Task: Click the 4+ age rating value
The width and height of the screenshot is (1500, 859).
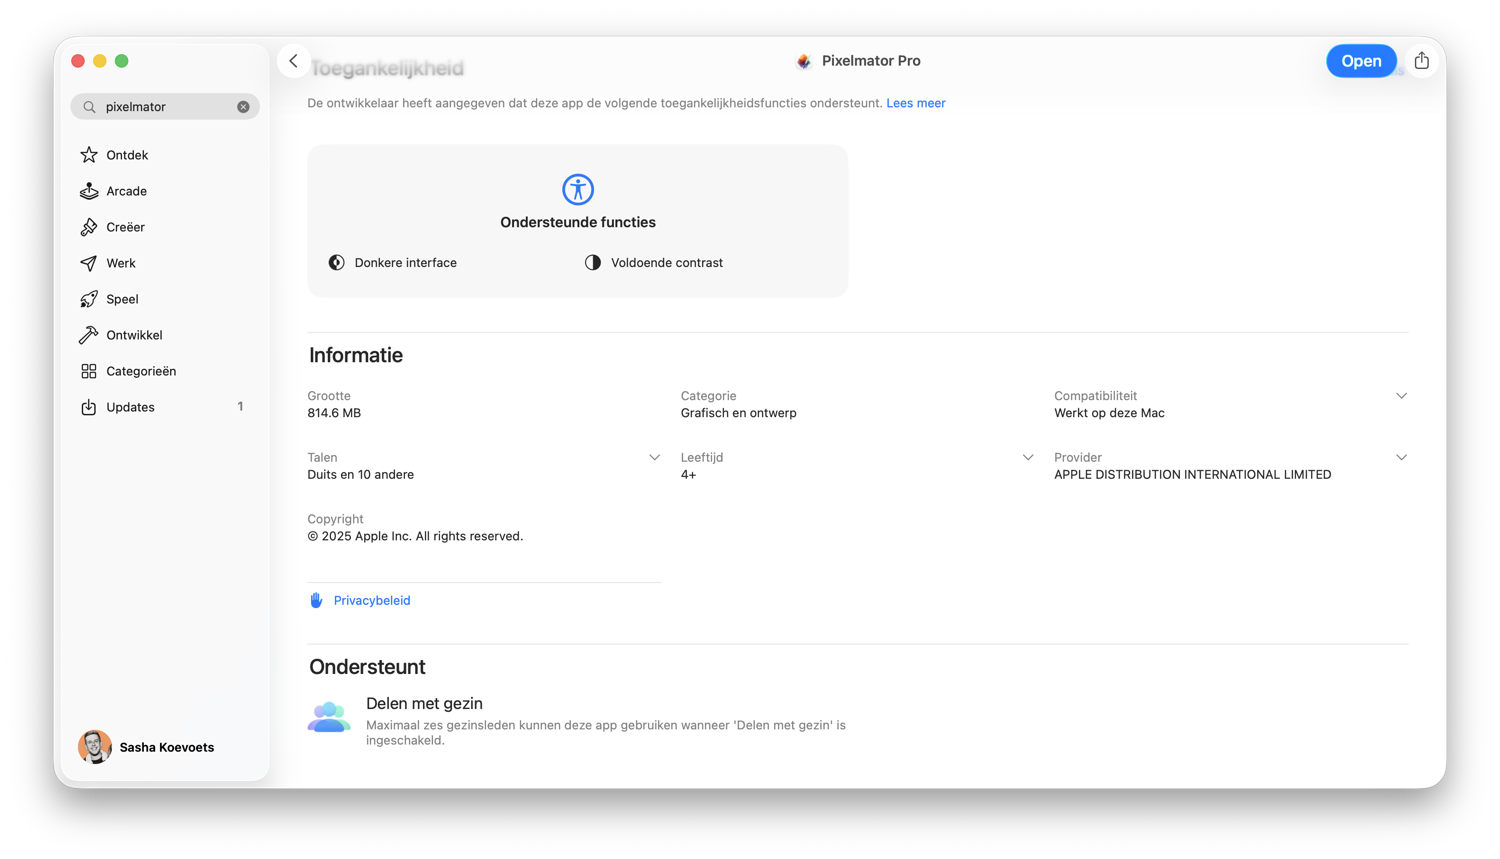Action: [689, 475]
